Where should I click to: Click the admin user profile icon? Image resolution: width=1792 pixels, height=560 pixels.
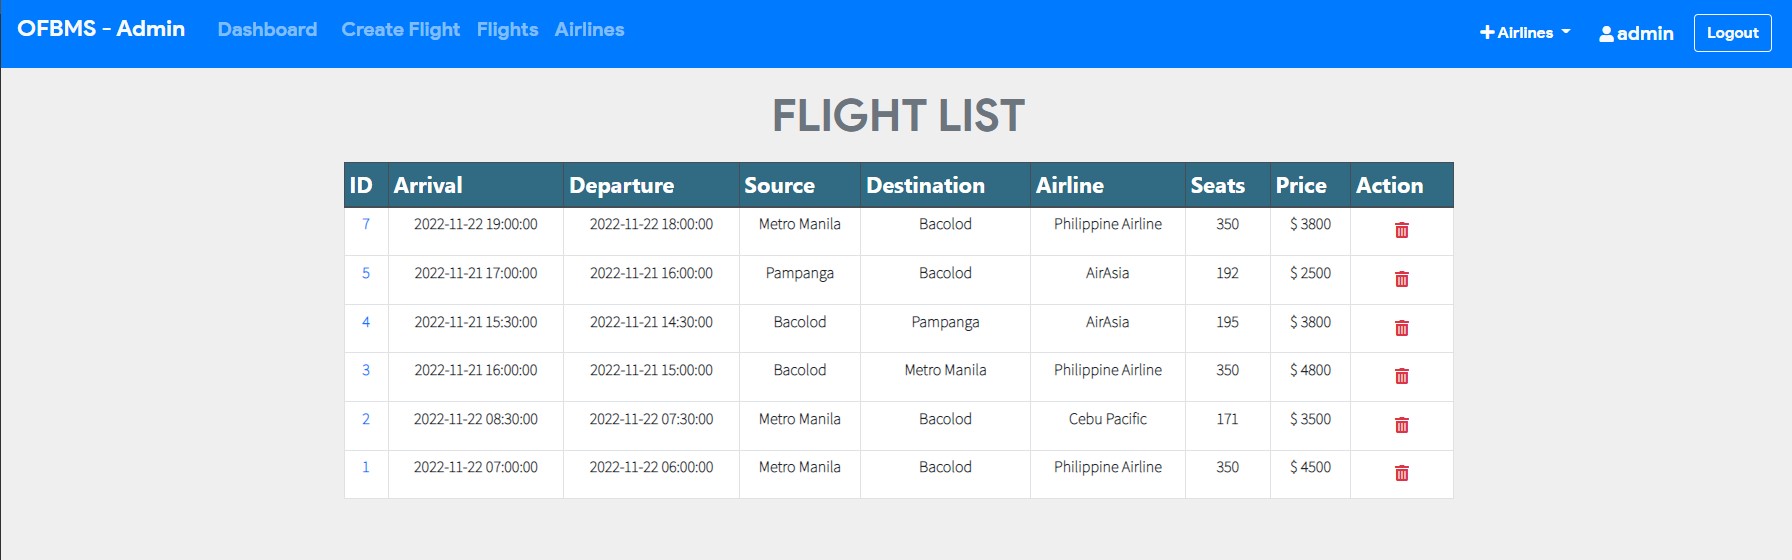click(x=1606, y=34)
